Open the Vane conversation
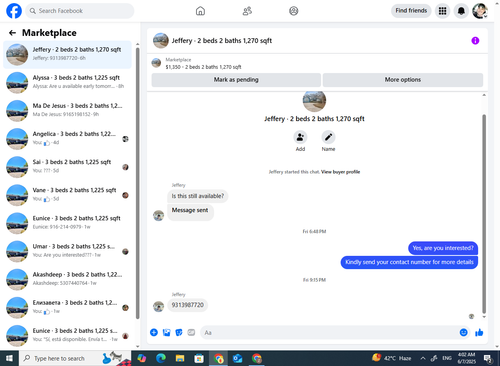Viewport: 500px width, 366px height. click(67, 195)
